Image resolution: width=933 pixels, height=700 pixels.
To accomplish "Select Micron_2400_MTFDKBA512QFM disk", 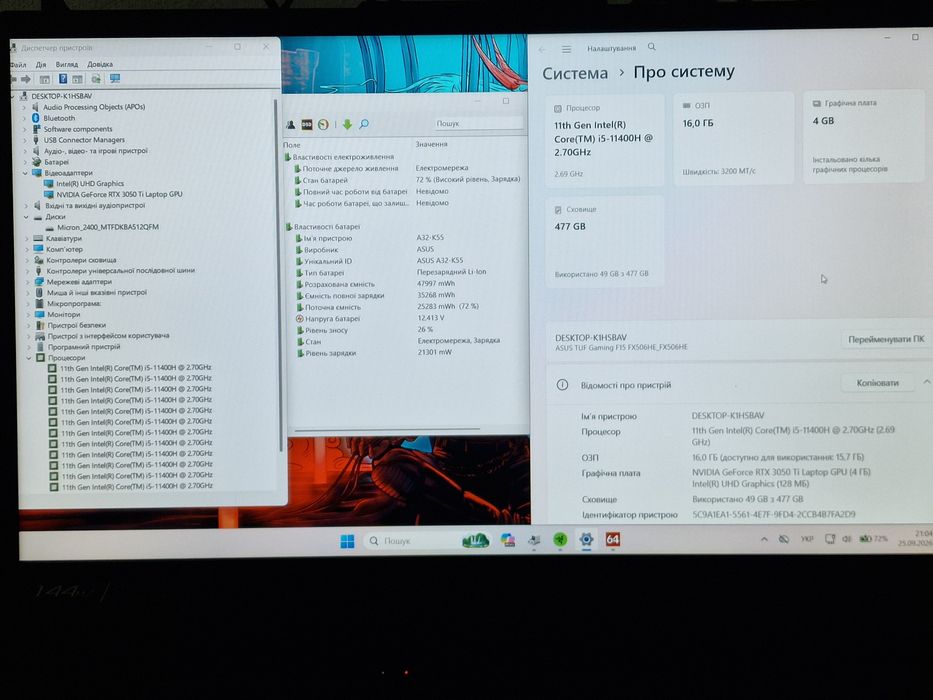I will pos(108,227).
